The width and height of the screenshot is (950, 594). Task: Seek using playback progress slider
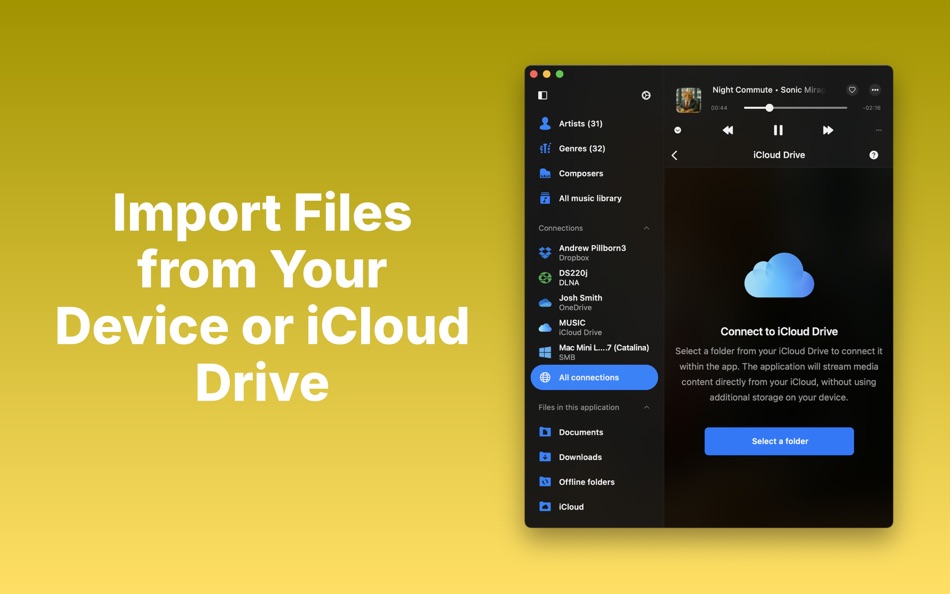point(796,108)
